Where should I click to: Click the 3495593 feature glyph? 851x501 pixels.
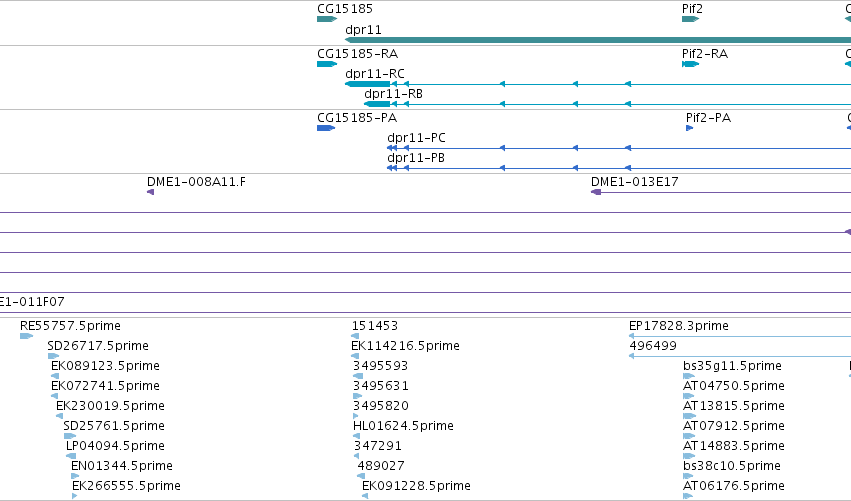(358, 376)
